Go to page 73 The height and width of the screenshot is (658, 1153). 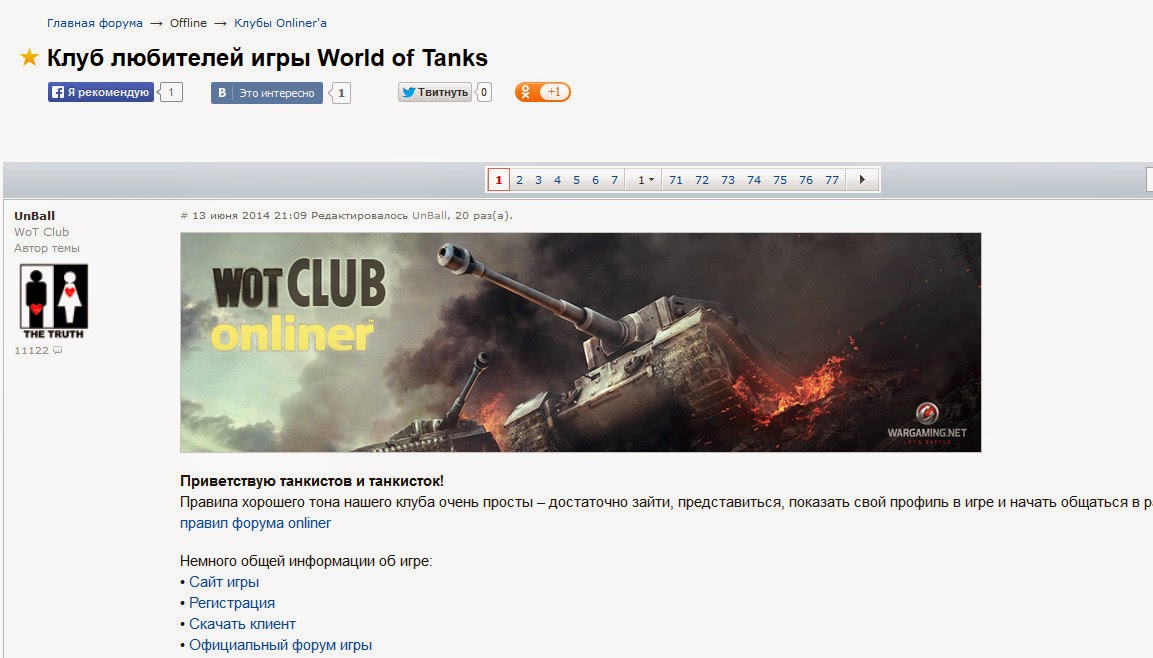pyautogui.click(x=728, y=179)
